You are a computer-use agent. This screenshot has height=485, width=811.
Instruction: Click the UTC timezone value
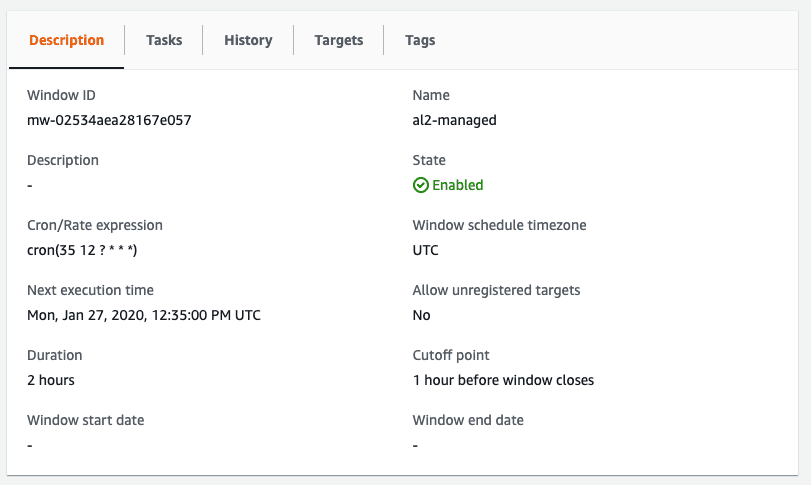pos(426,250)
